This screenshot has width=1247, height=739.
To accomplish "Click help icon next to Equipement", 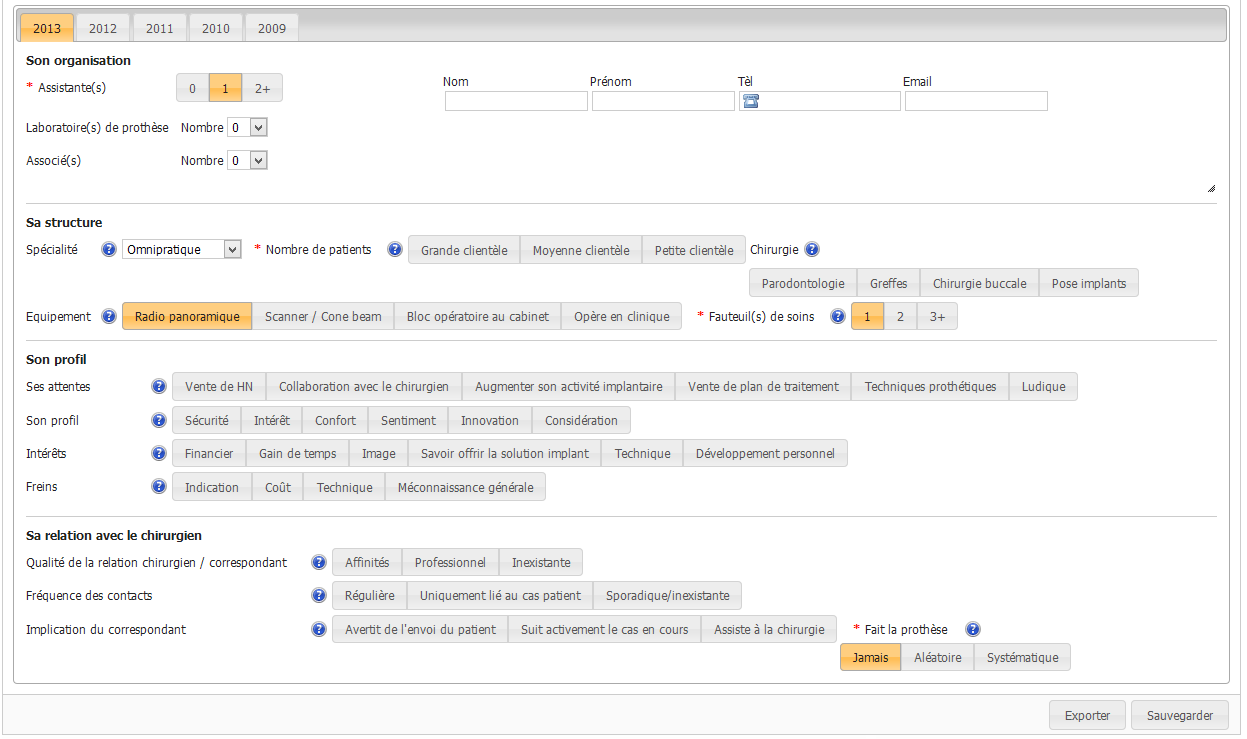I will [x=109, y=317].
